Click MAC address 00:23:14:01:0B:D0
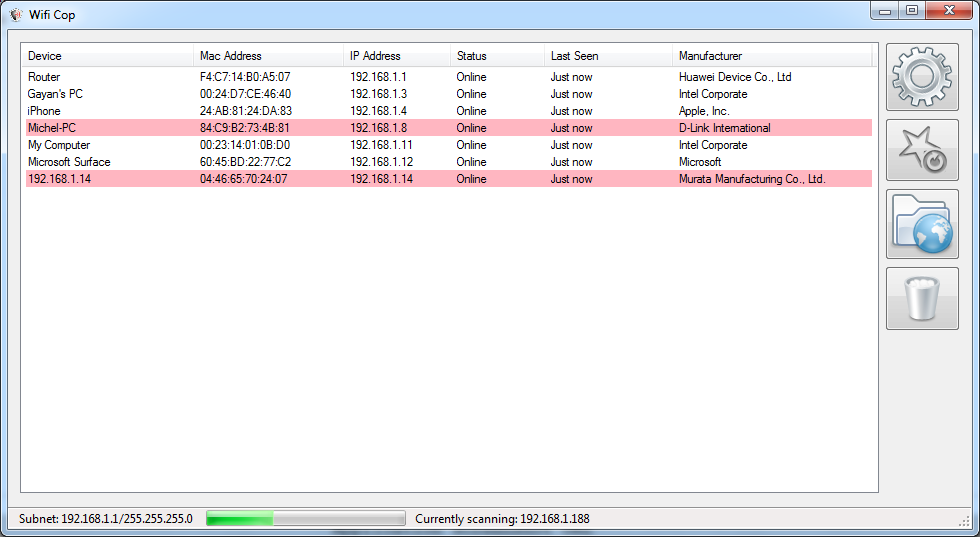Screen dimensions: 980x537 (x=244, y=144)
